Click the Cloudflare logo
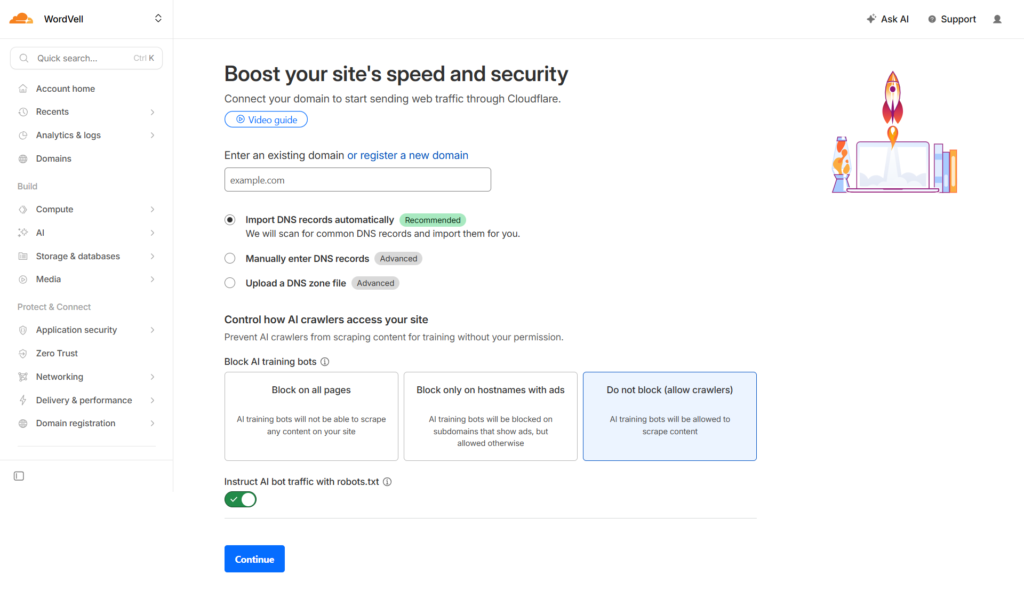This screenshot has height=590, width=1024. click(x=21, y=18)
